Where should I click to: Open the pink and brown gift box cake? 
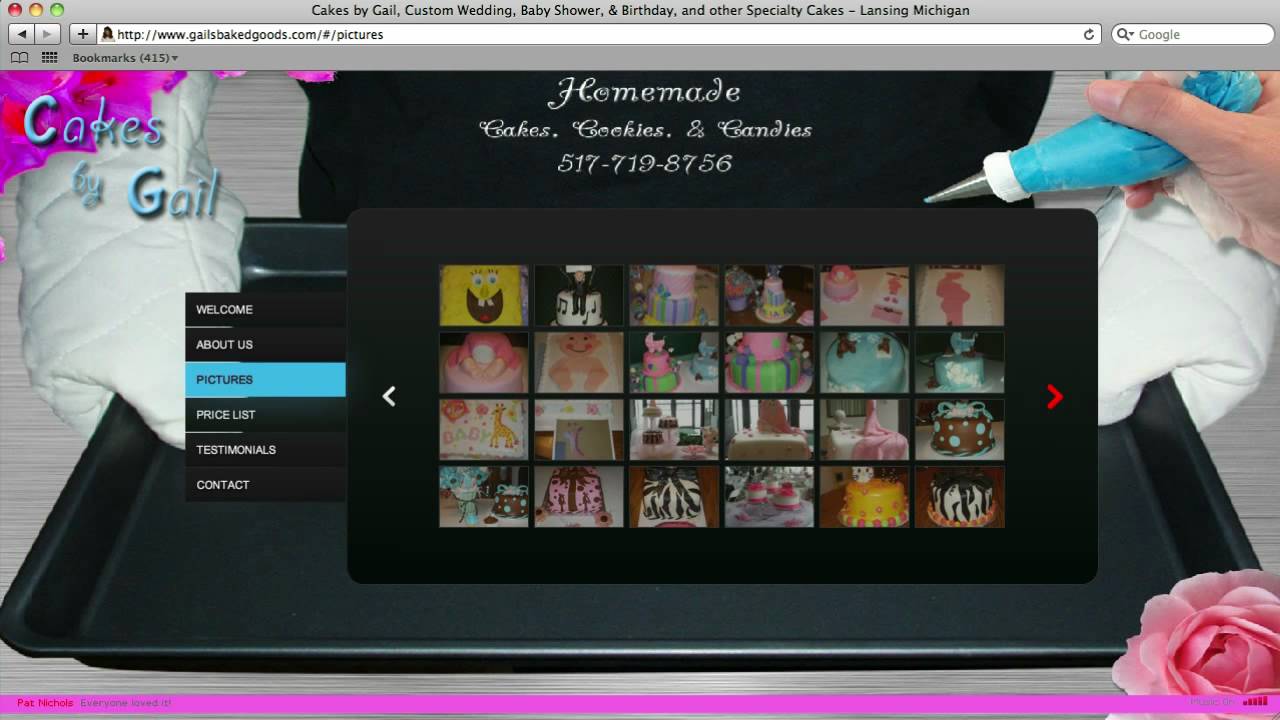pyautogui.click(x=579, y=497)
